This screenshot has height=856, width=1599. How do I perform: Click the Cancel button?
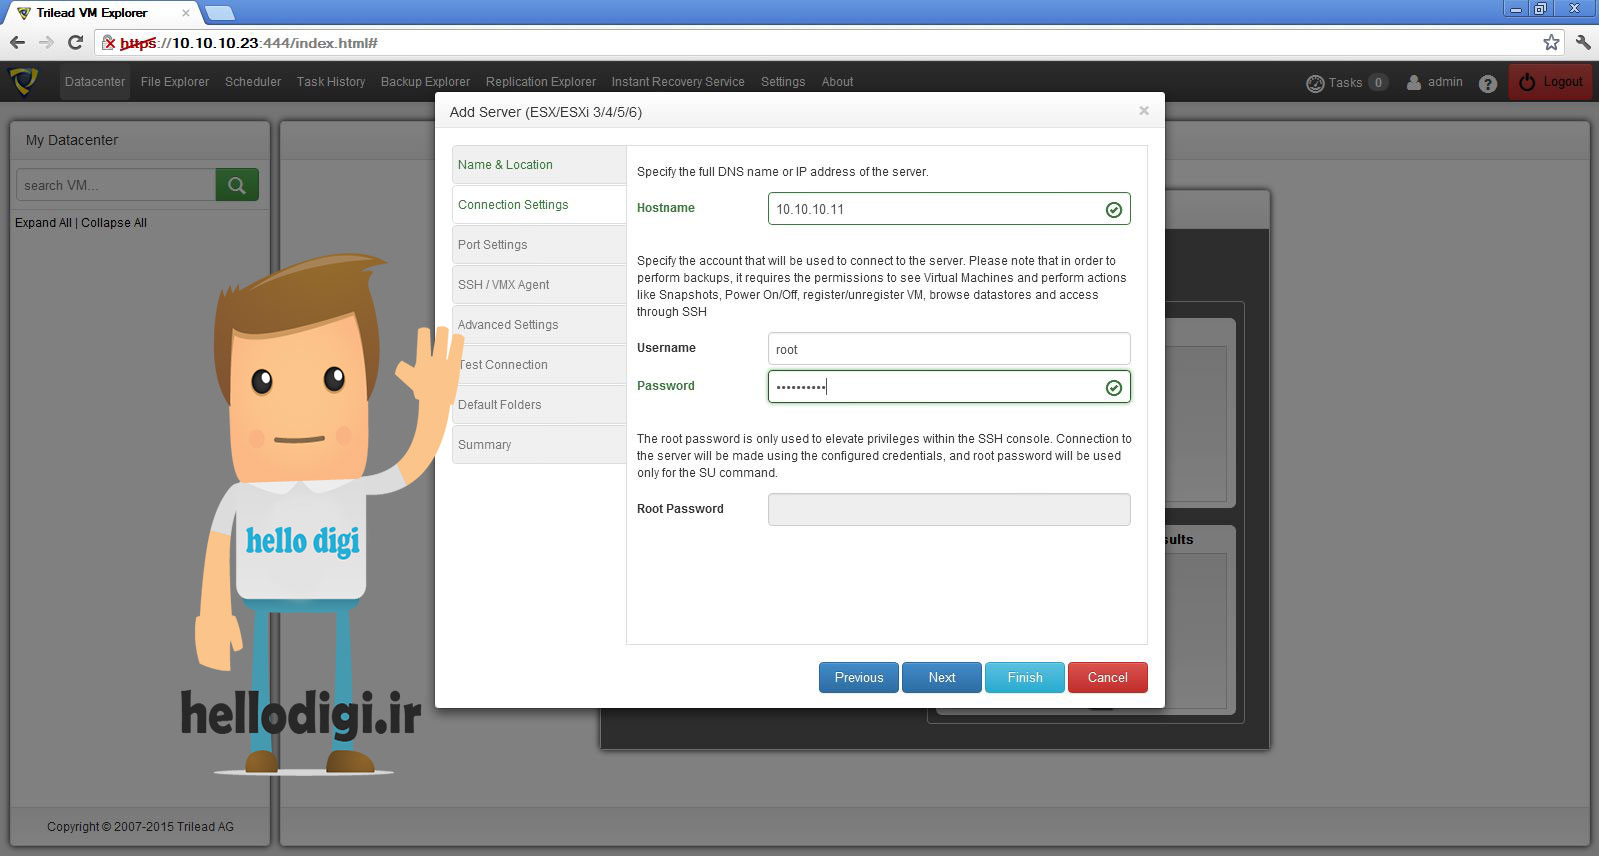tap(1108, 677)
